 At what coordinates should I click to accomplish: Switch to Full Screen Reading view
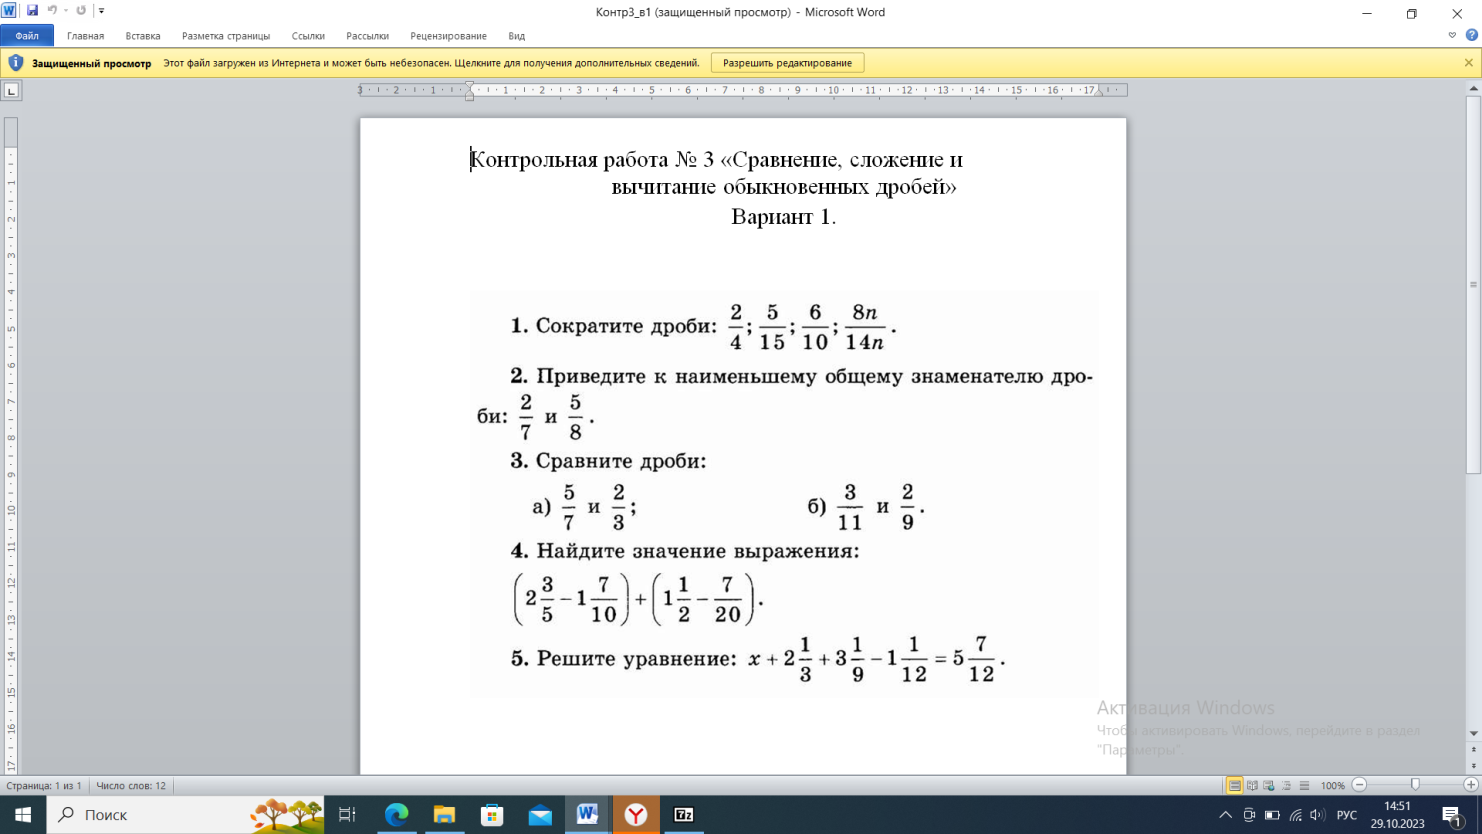[x=1252, y=786]
